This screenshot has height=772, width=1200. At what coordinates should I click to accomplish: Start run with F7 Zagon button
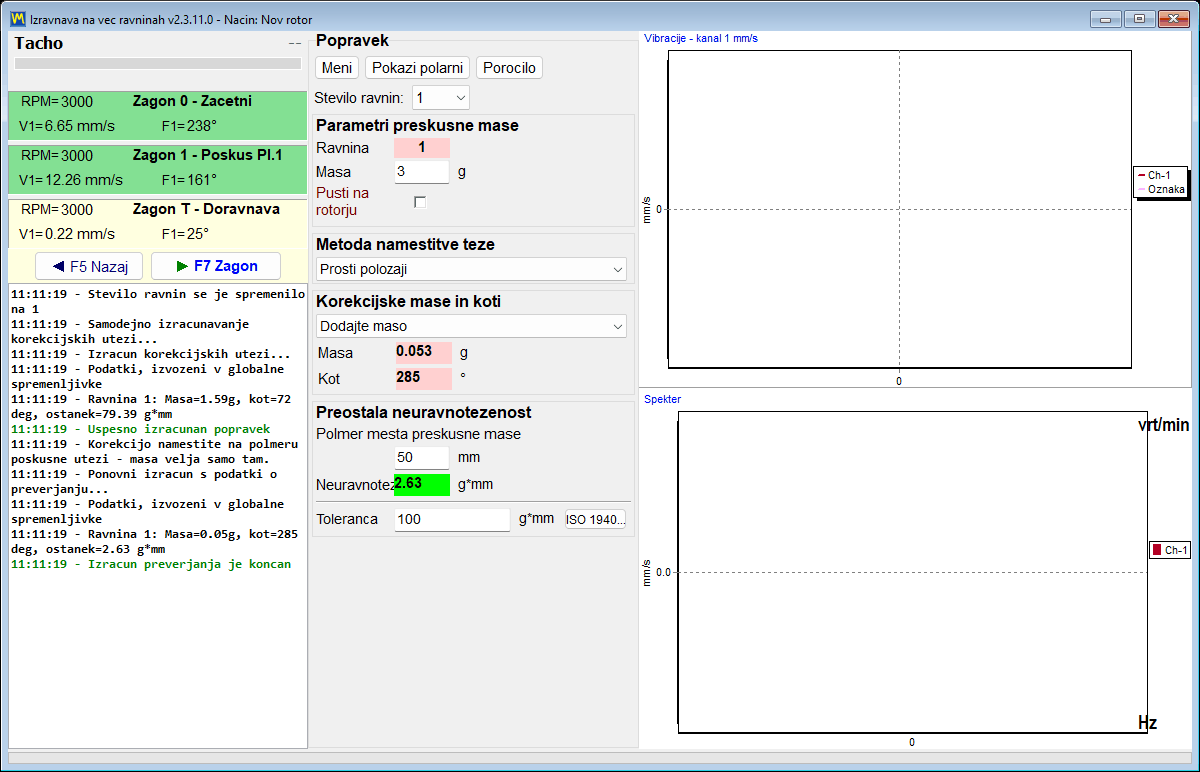click(x=216, y=267)
